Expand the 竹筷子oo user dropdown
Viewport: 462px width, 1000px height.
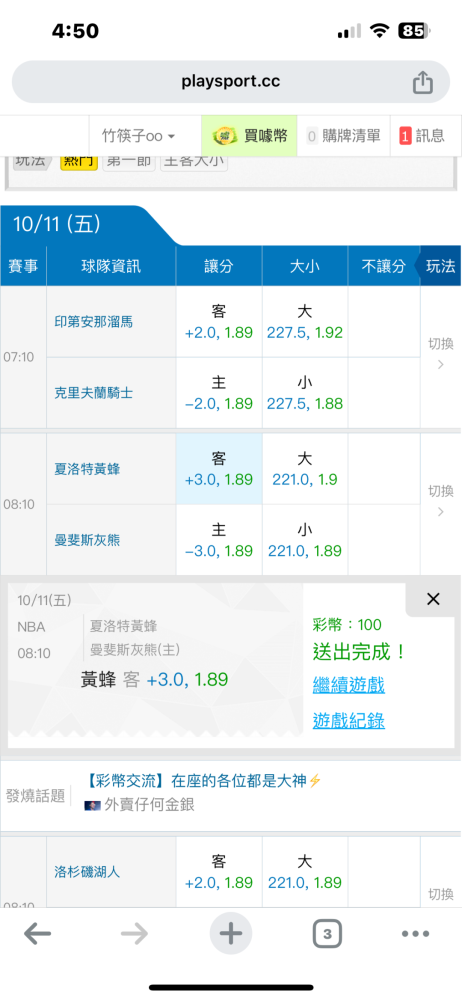click(138, 136)
